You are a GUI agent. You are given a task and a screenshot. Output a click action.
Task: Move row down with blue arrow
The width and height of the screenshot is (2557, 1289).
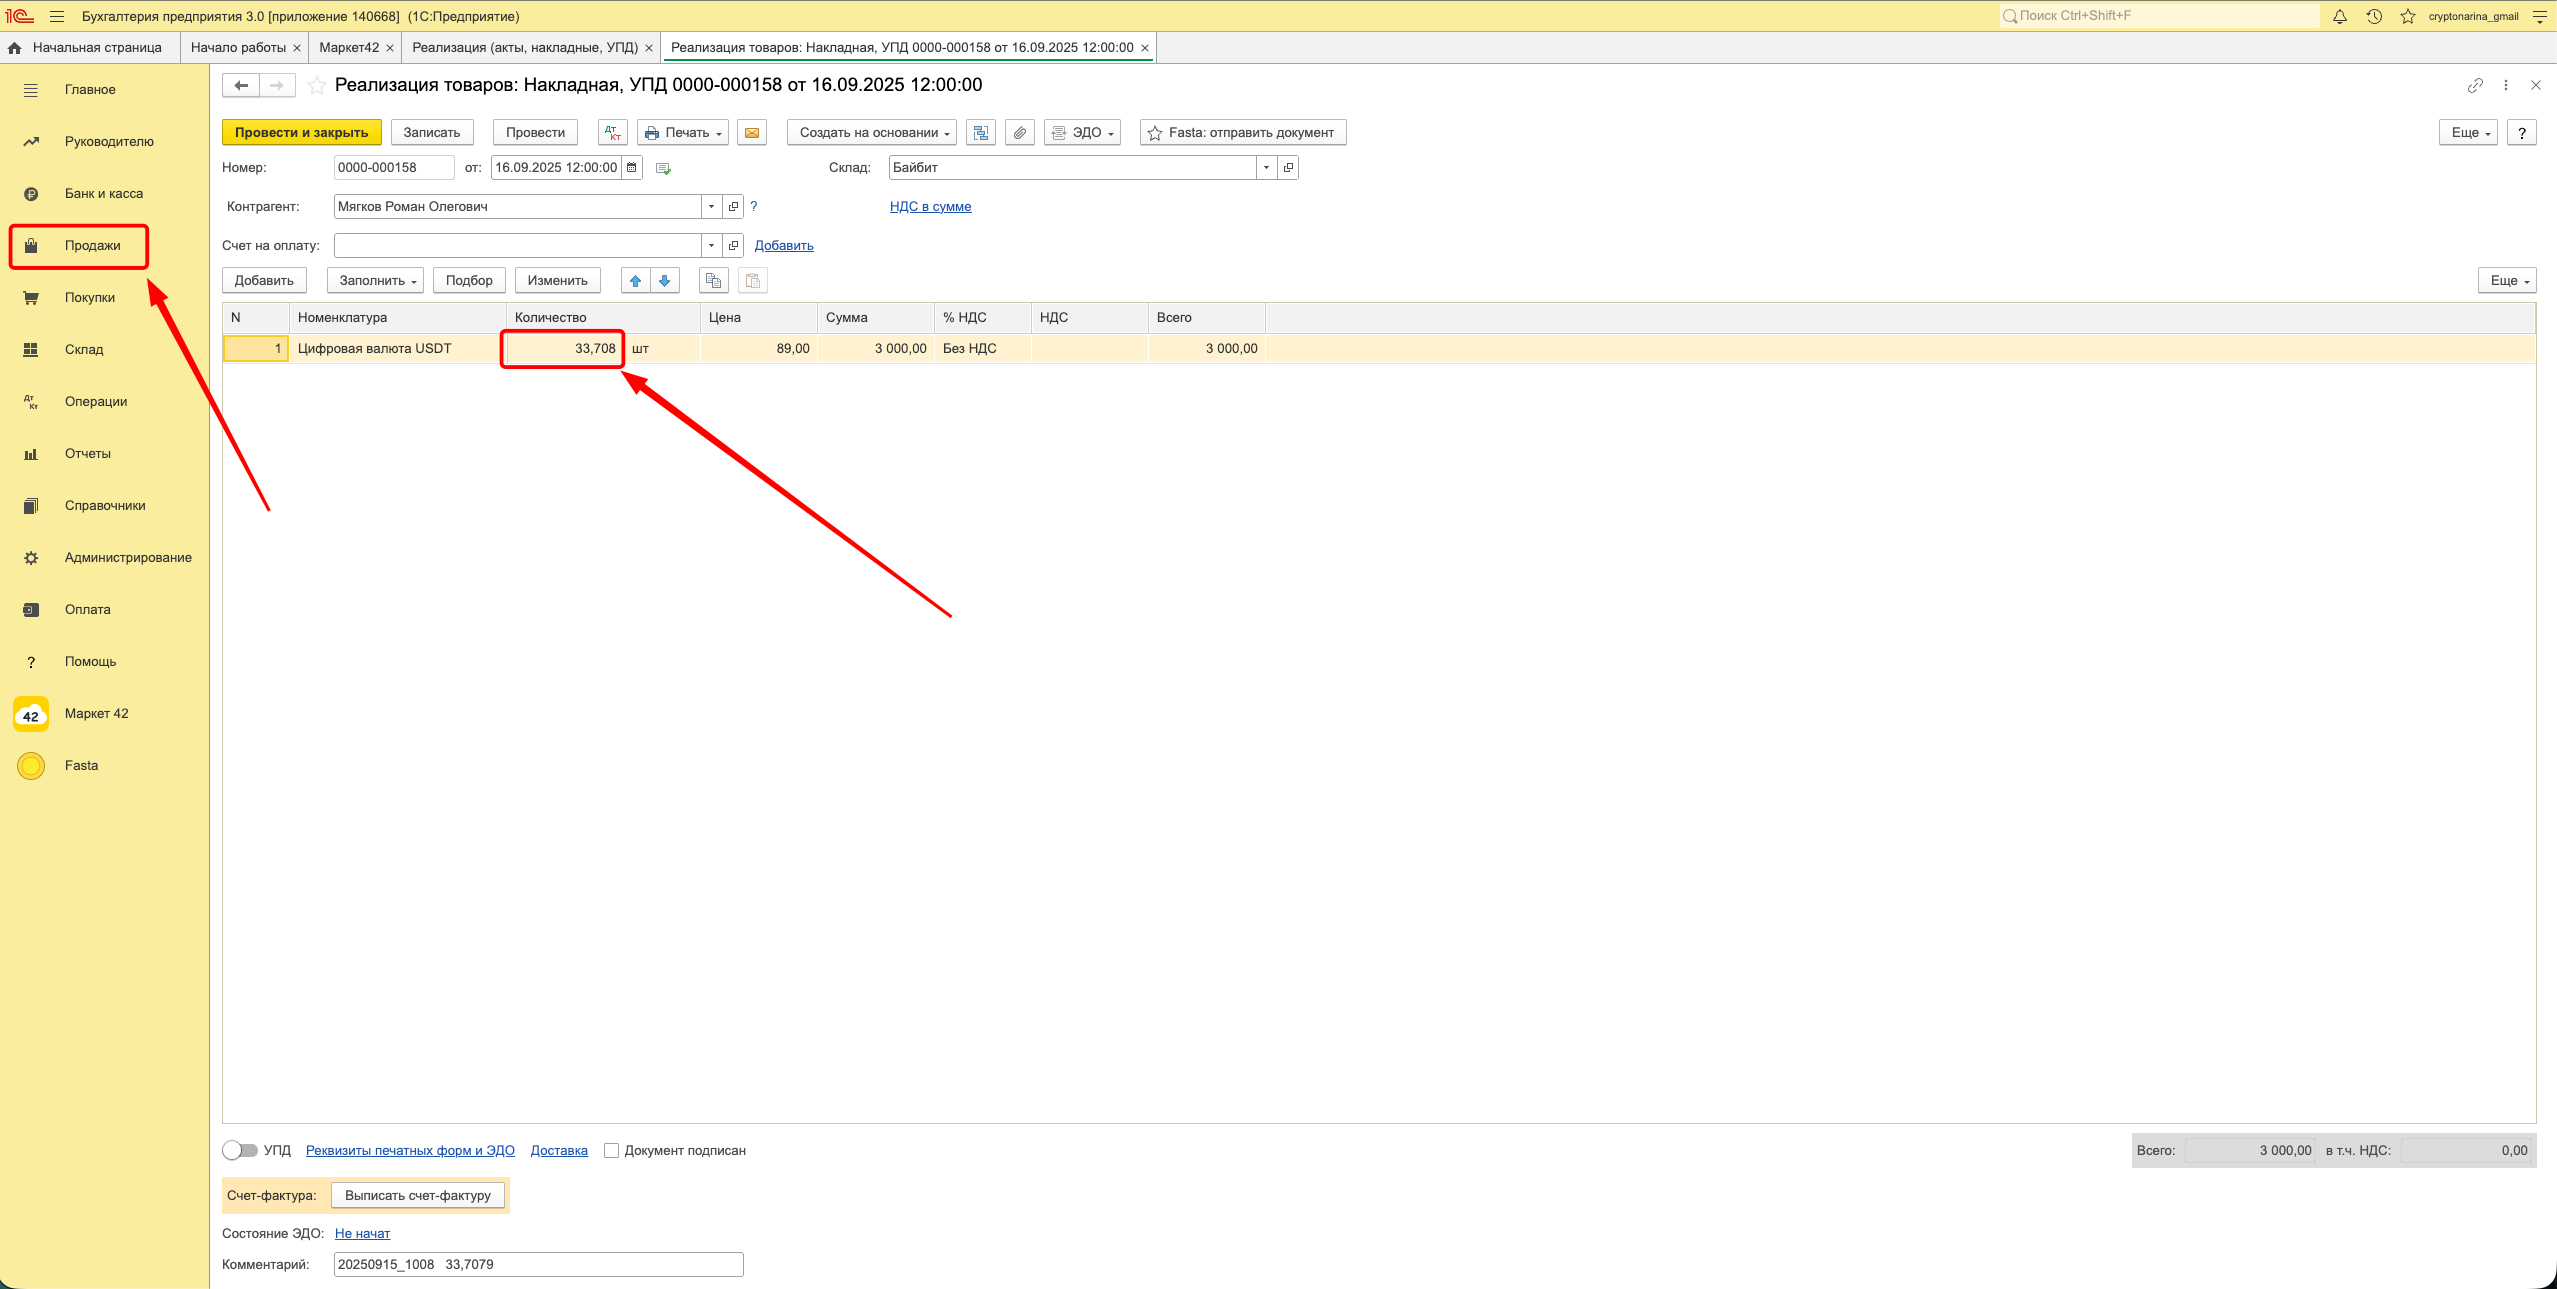tap(664, 281)
